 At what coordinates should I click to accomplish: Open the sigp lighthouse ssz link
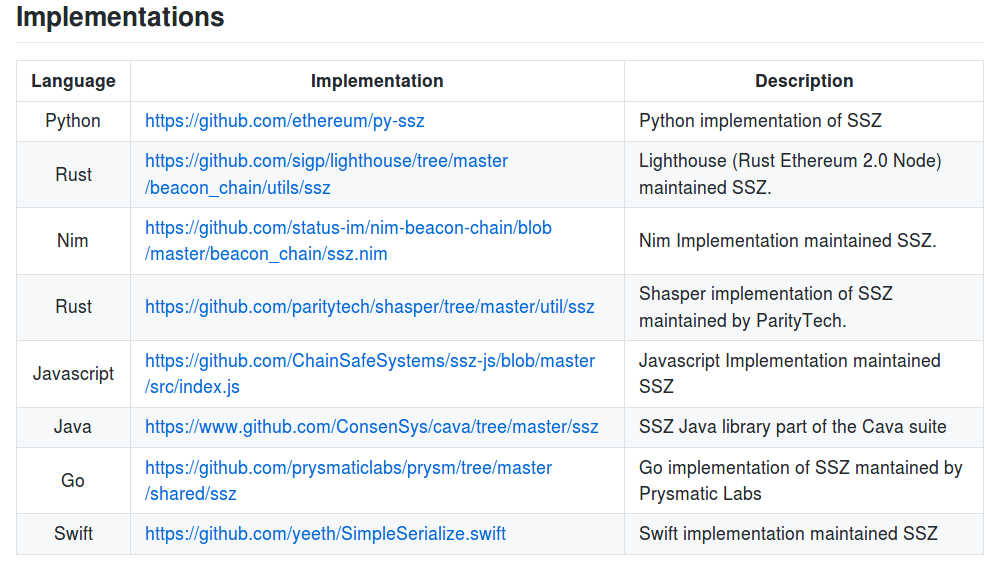pyautogui.click(x=326, y=161)
